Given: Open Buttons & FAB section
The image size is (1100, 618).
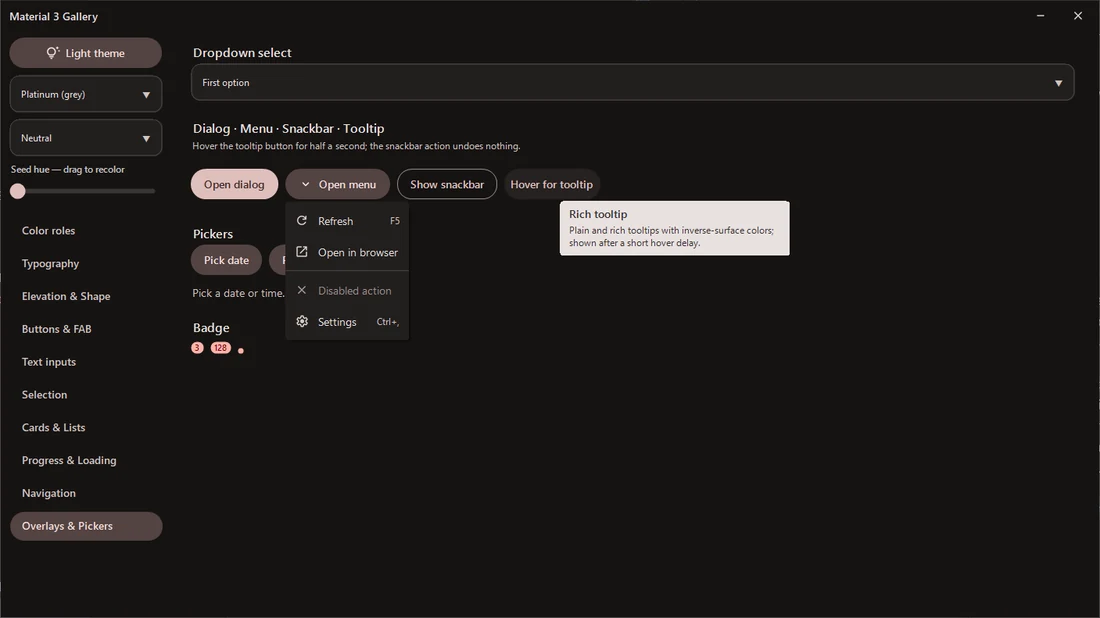Looking at the screenshot, I should click(86, 329).
